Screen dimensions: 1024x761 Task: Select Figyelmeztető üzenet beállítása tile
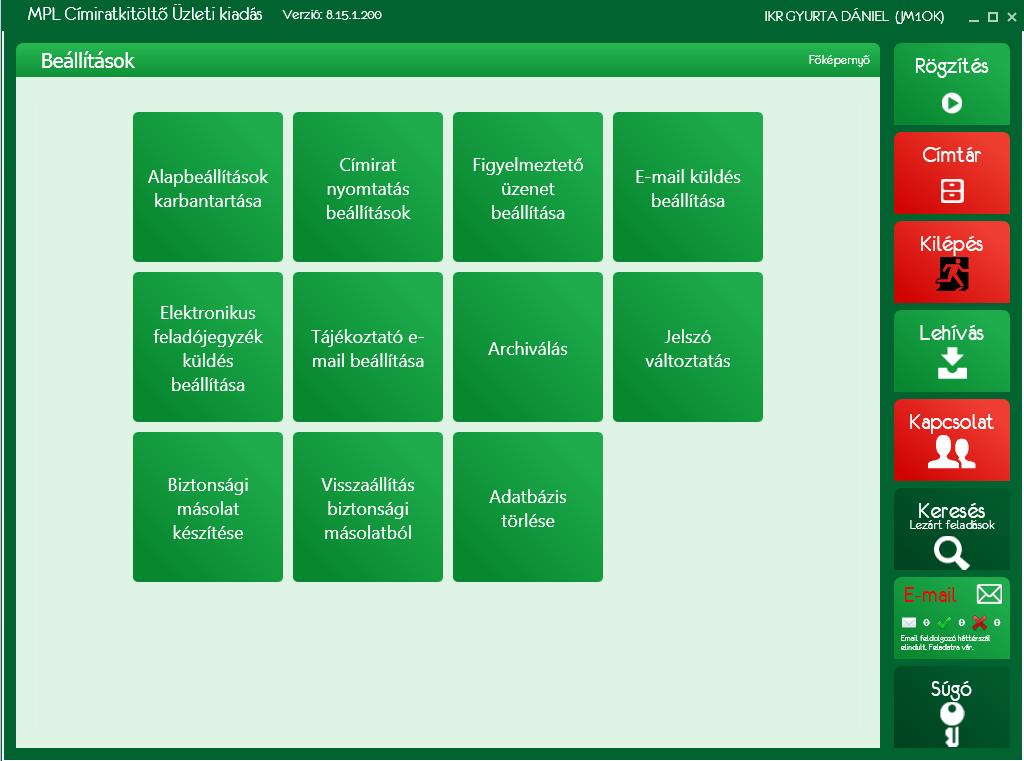528,187
